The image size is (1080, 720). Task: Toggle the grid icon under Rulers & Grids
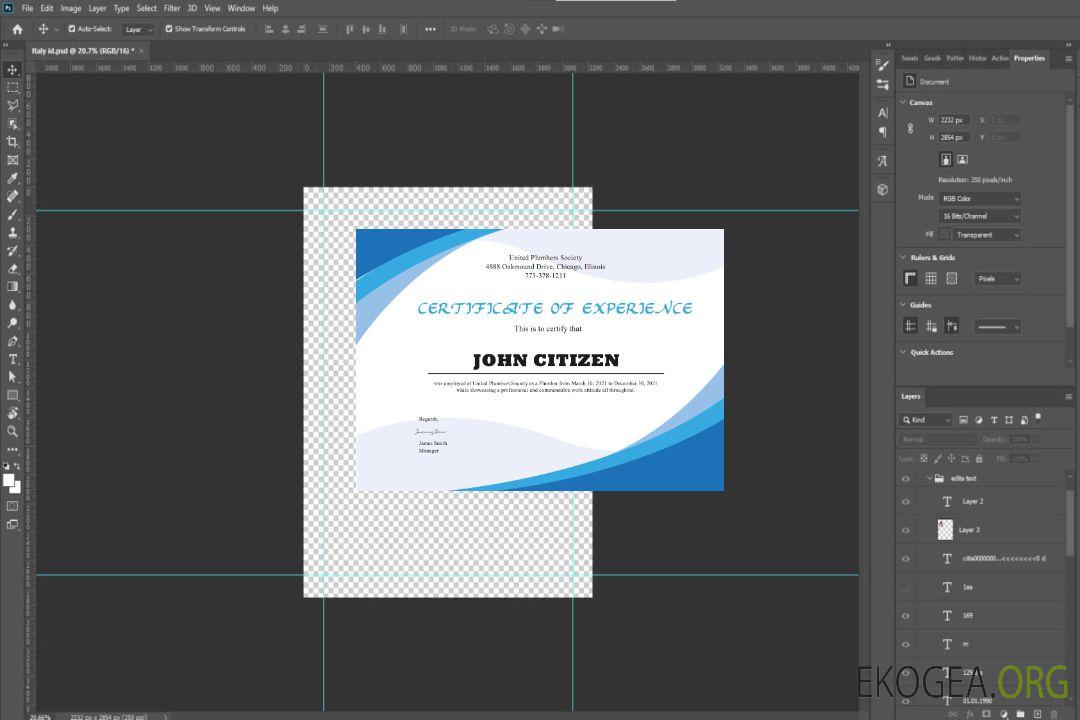click(x=931, y=278)
